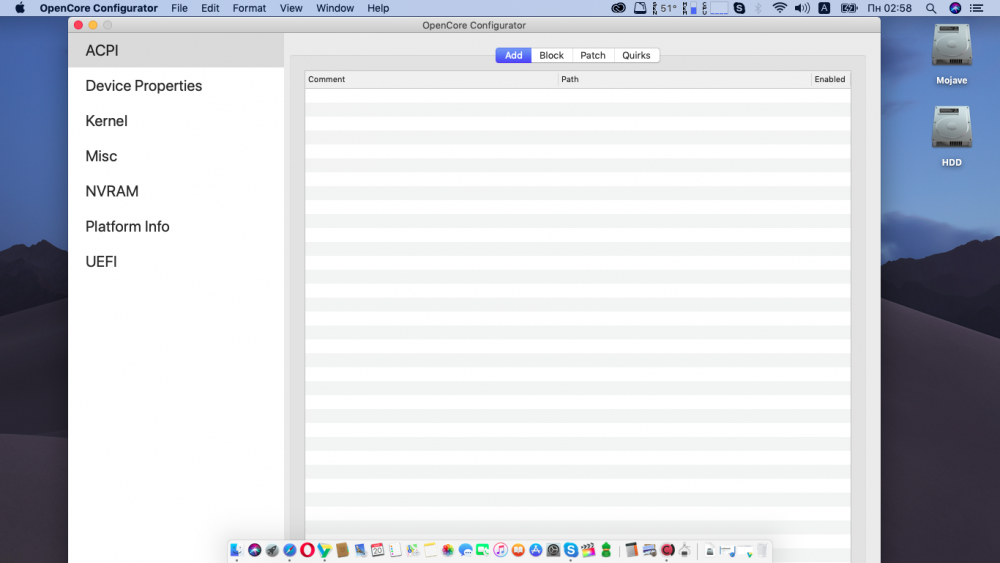Open the OpenCore Configurator app menu
Screen dimensions: 1000x563
[x=98, y=8]
